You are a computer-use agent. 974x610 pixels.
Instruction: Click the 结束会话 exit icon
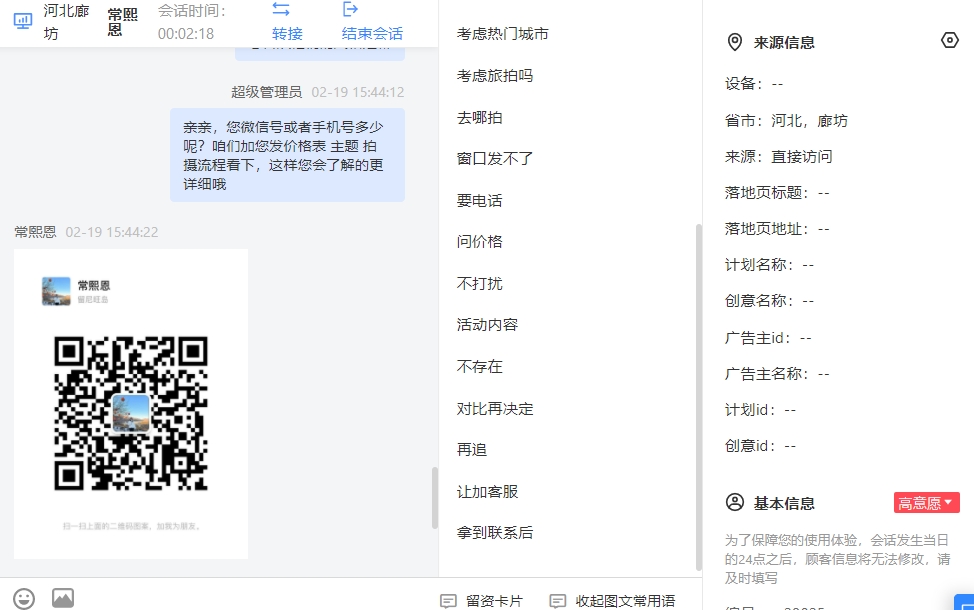[x=350, y=9]
